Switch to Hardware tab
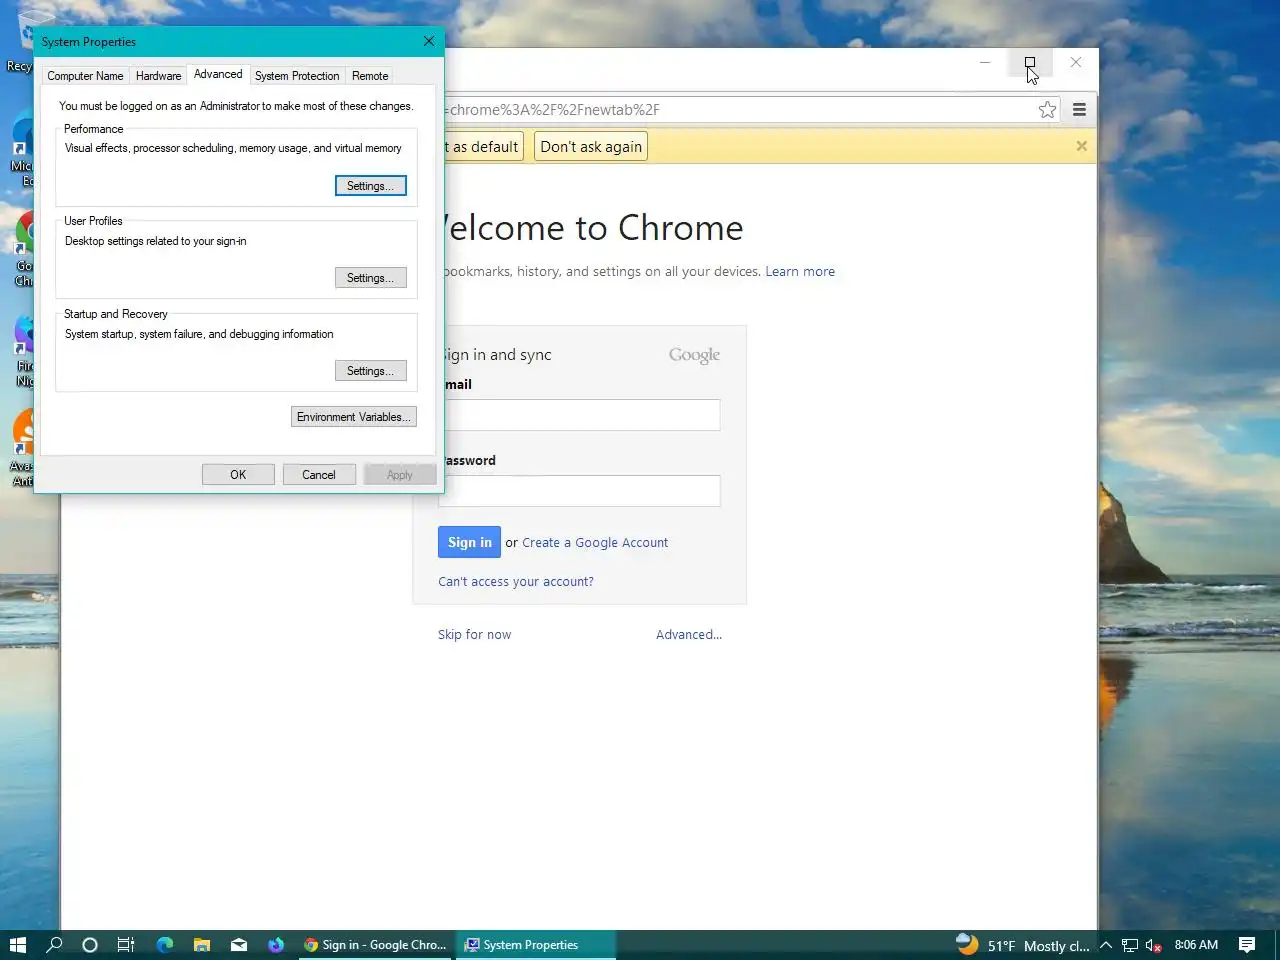Image resolution: width=1280 pixels, height=960 pixels. pos(158,76)
